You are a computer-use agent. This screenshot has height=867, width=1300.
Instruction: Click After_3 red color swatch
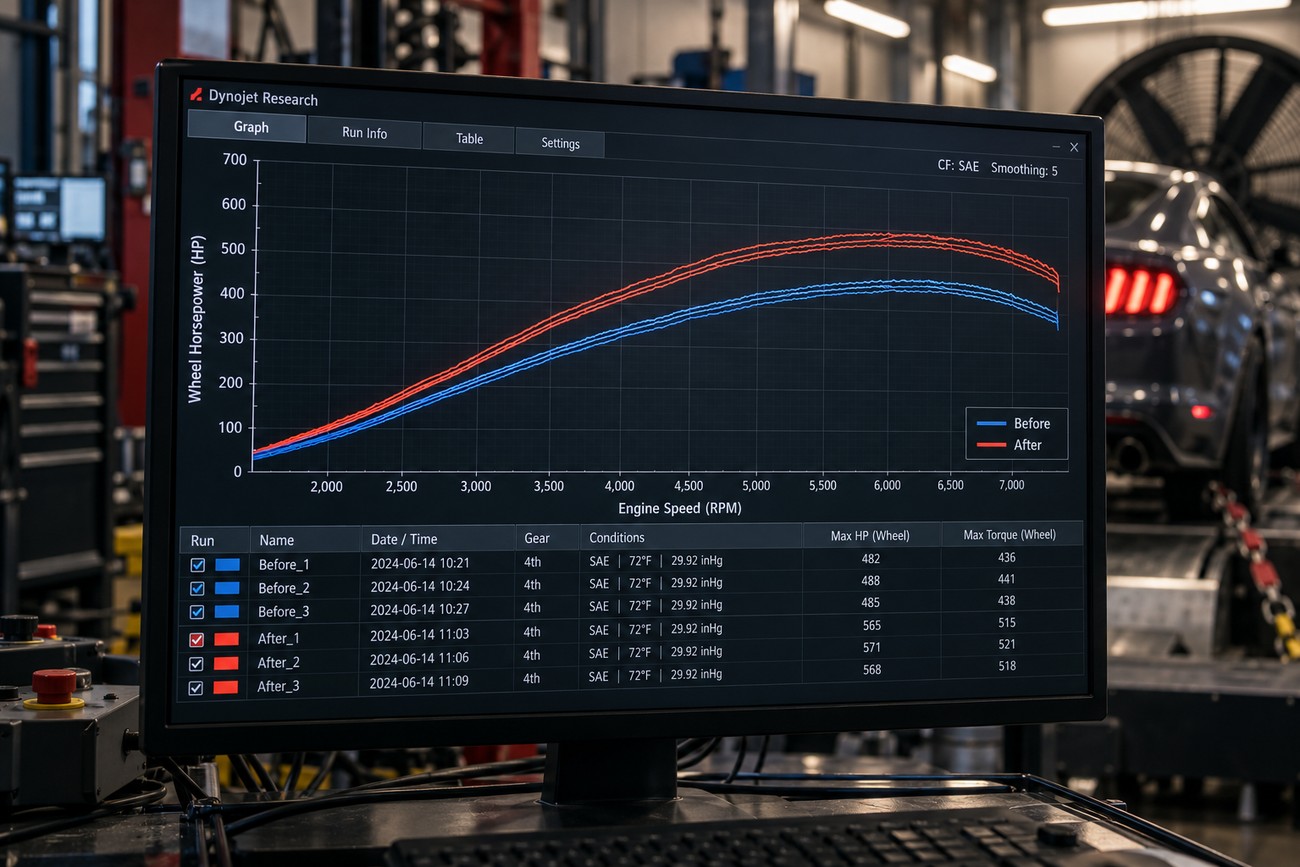click(x=226, y=687)
